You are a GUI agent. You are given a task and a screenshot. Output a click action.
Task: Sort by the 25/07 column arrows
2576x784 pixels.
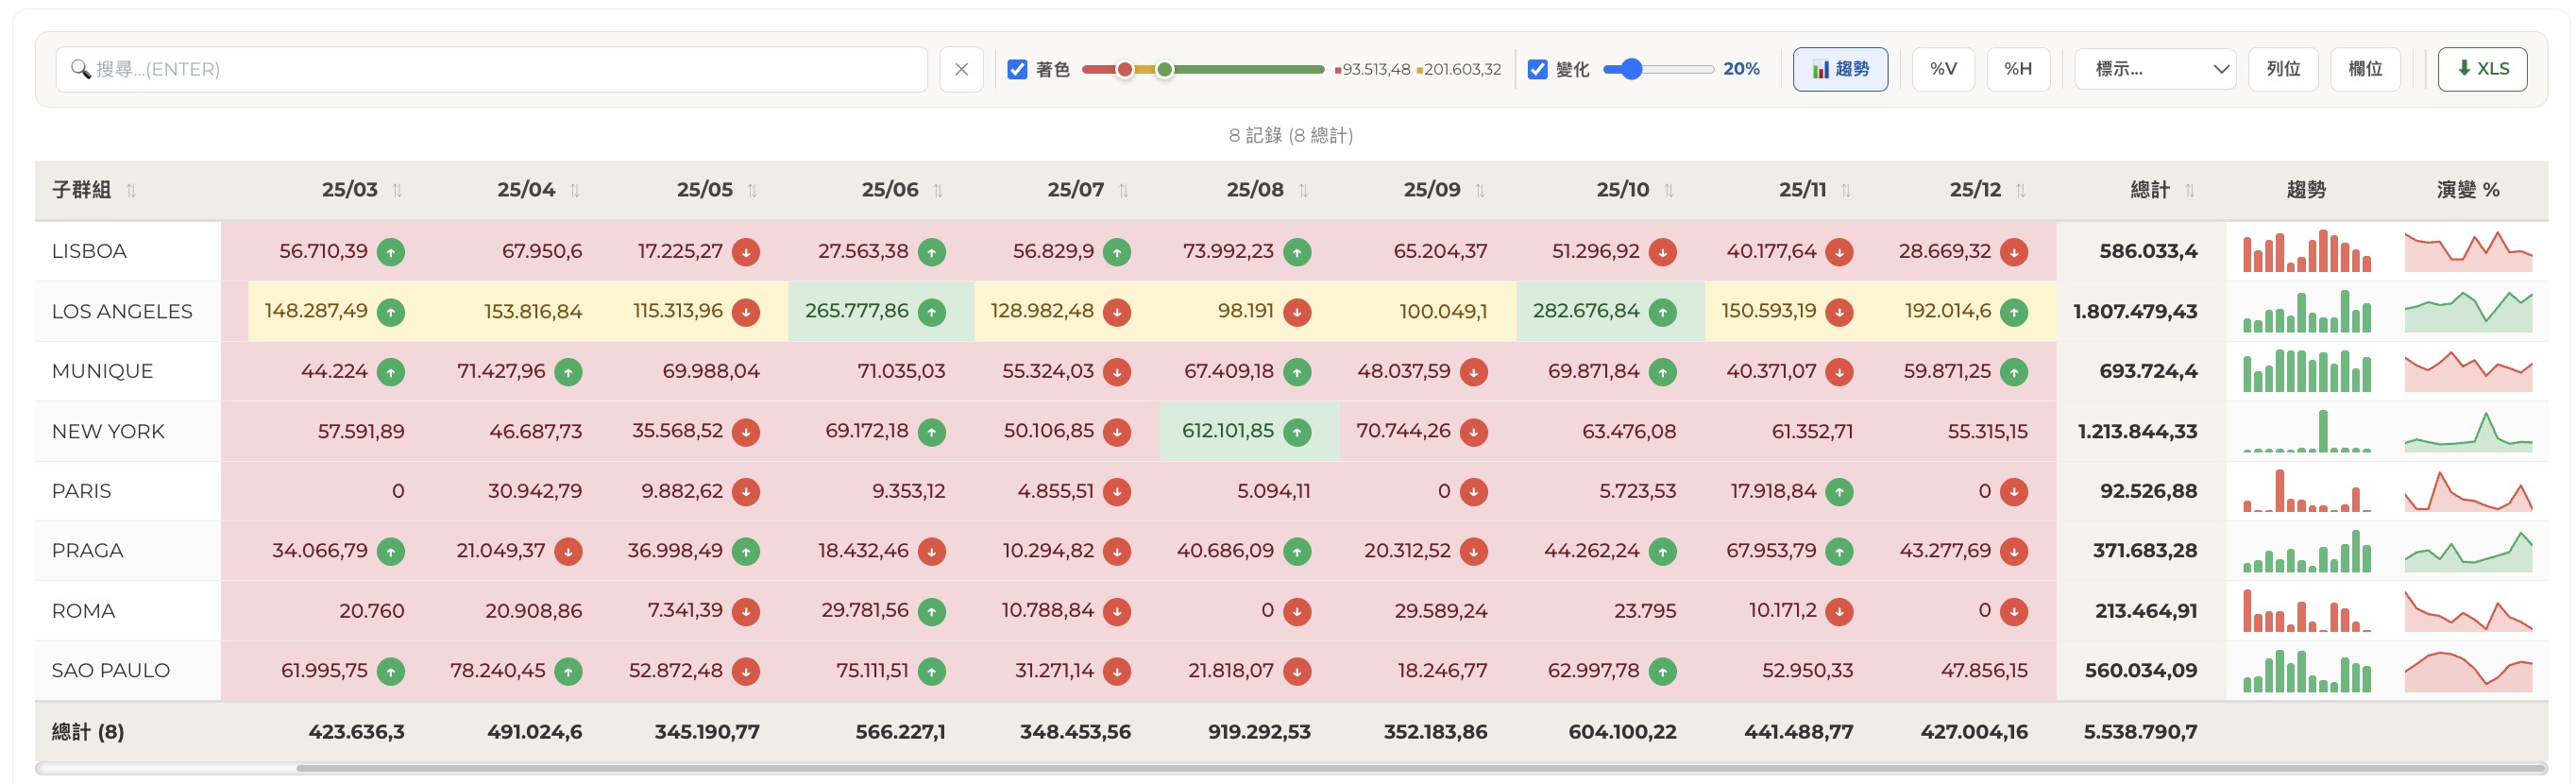click(x=1123, y=190)
